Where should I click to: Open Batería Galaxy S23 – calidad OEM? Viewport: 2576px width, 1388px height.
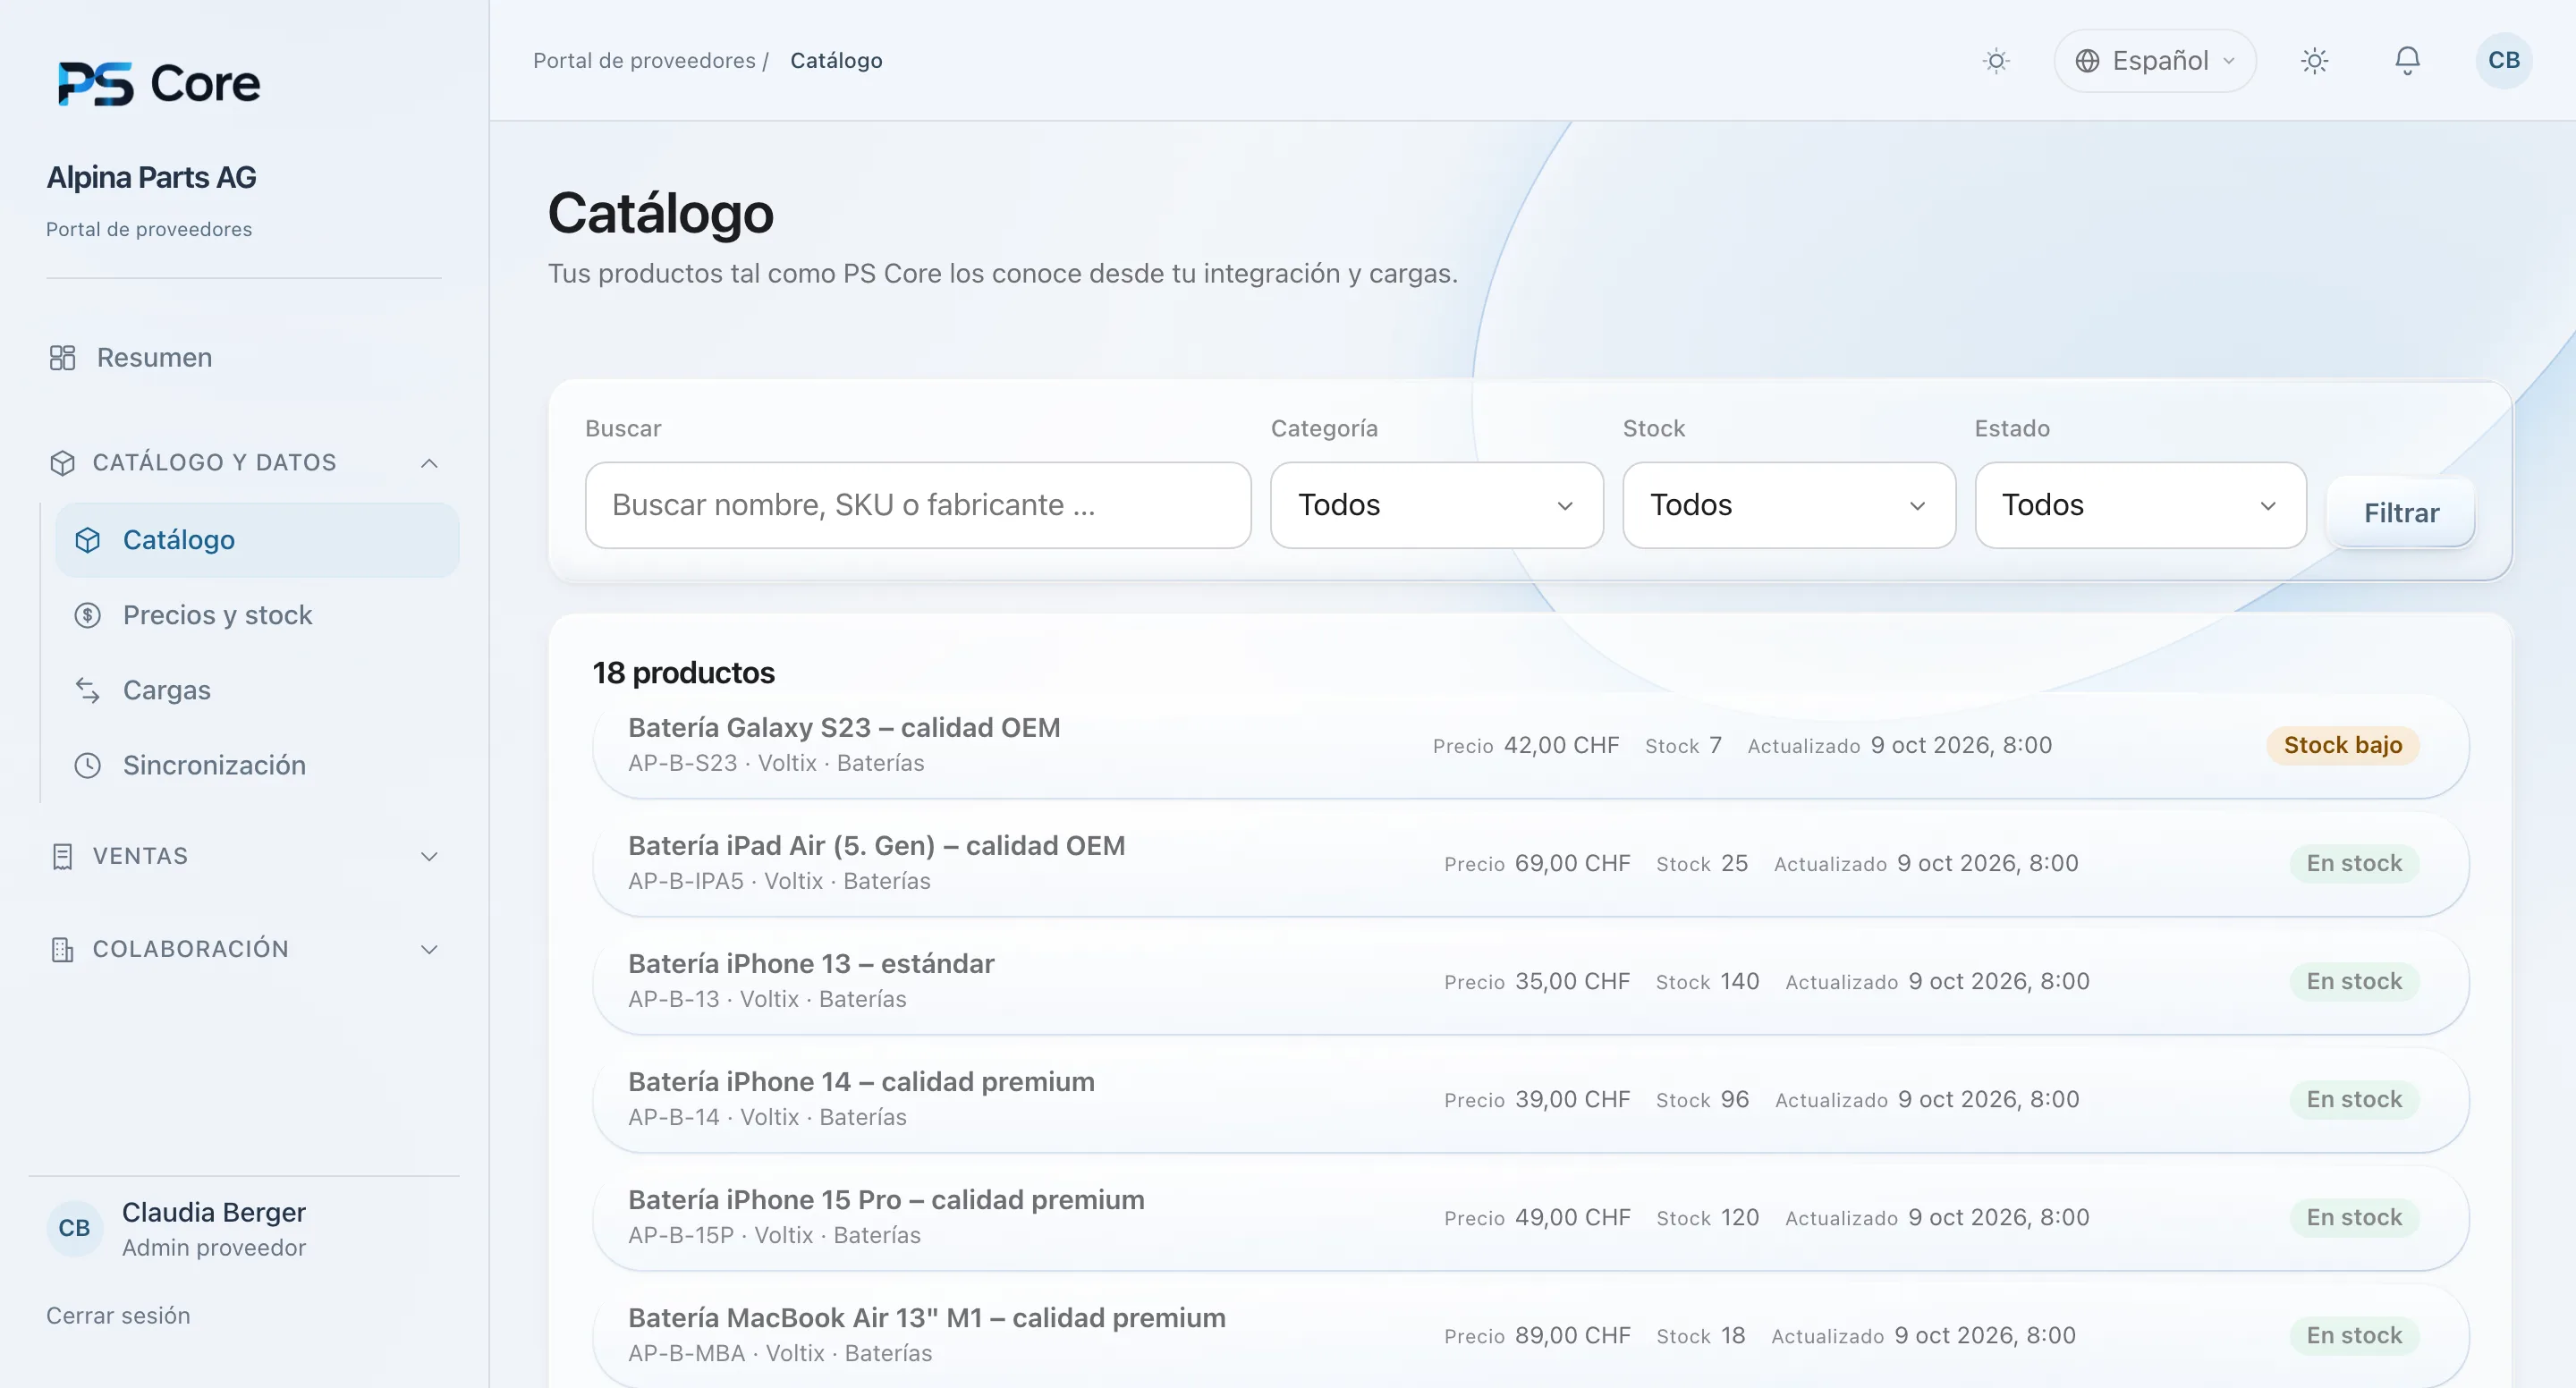tap(1530, 746)
